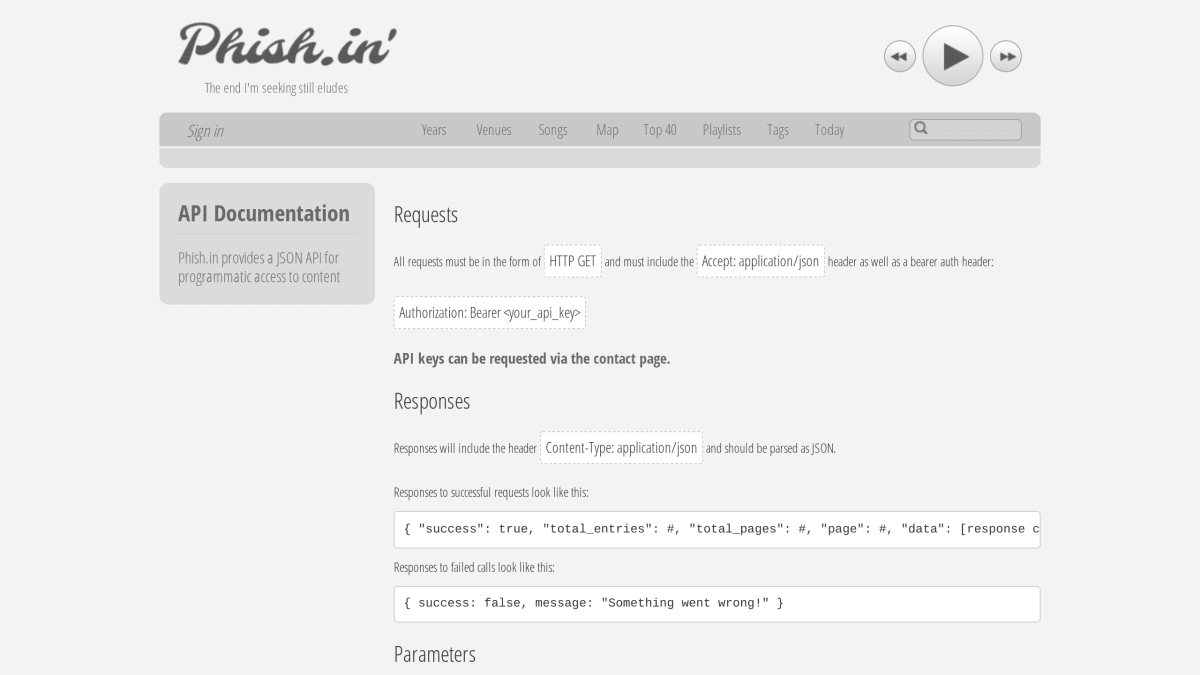Click the sidebar JSON API description text
The width and height of the screenshot is (1200, 675).
pos(259,267)
